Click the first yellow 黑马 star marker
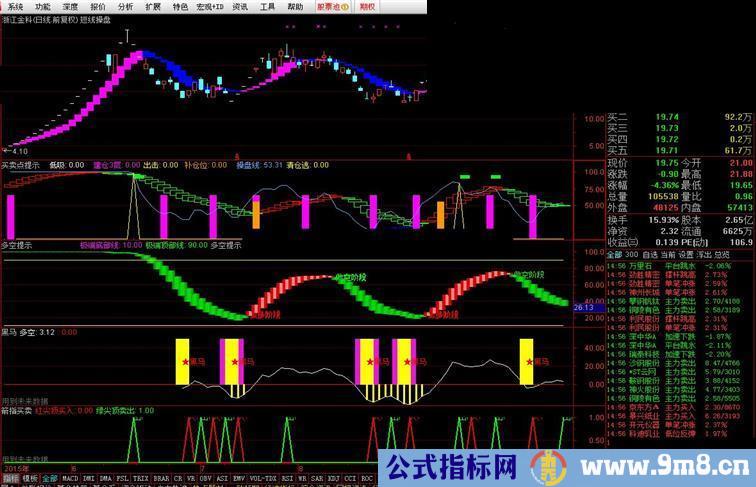 click(182, 361)
